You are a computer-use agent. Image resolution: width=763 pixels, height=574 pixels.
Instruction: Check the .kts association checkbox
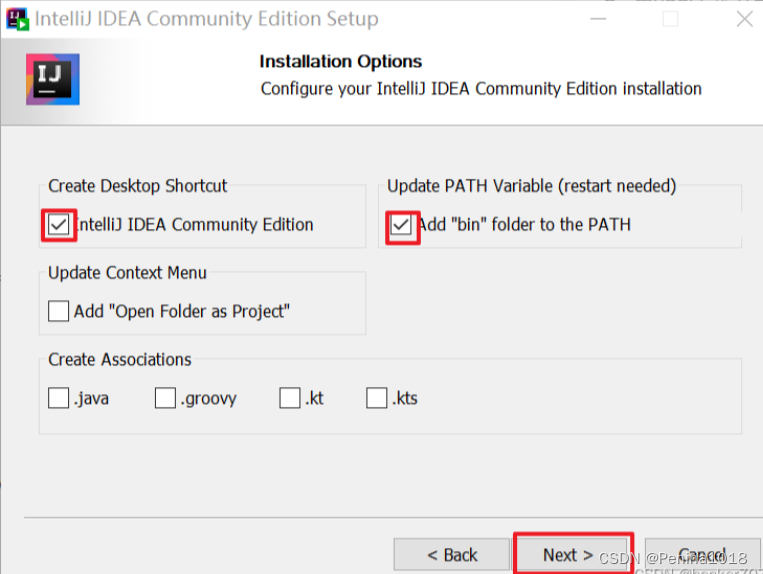(x=377, y=398)
